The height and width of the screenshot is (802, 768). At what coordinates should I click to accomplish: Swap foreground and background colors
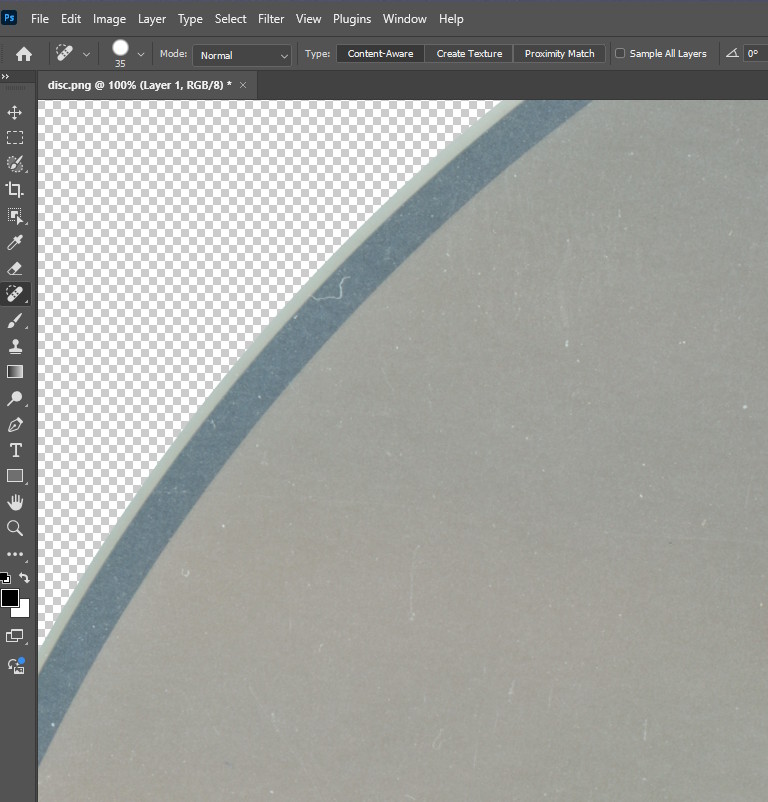click(25, 578)
